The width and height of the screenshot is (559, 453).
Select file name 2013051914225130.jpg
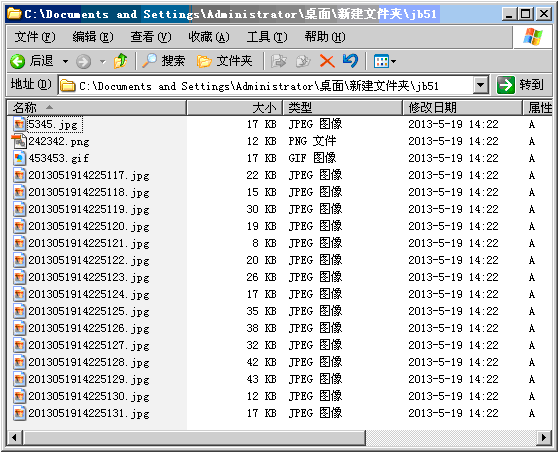(89, 396)
